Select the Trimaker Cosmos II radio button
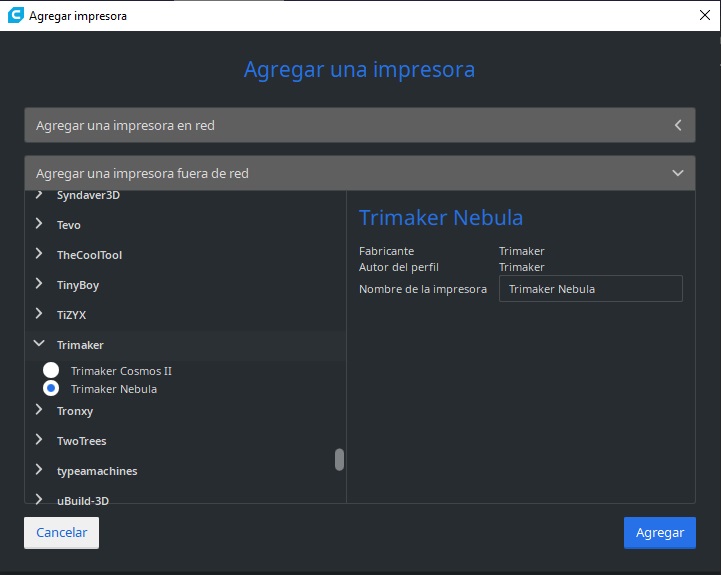Screen dimensions: 722x575 [x=51, y=371]
